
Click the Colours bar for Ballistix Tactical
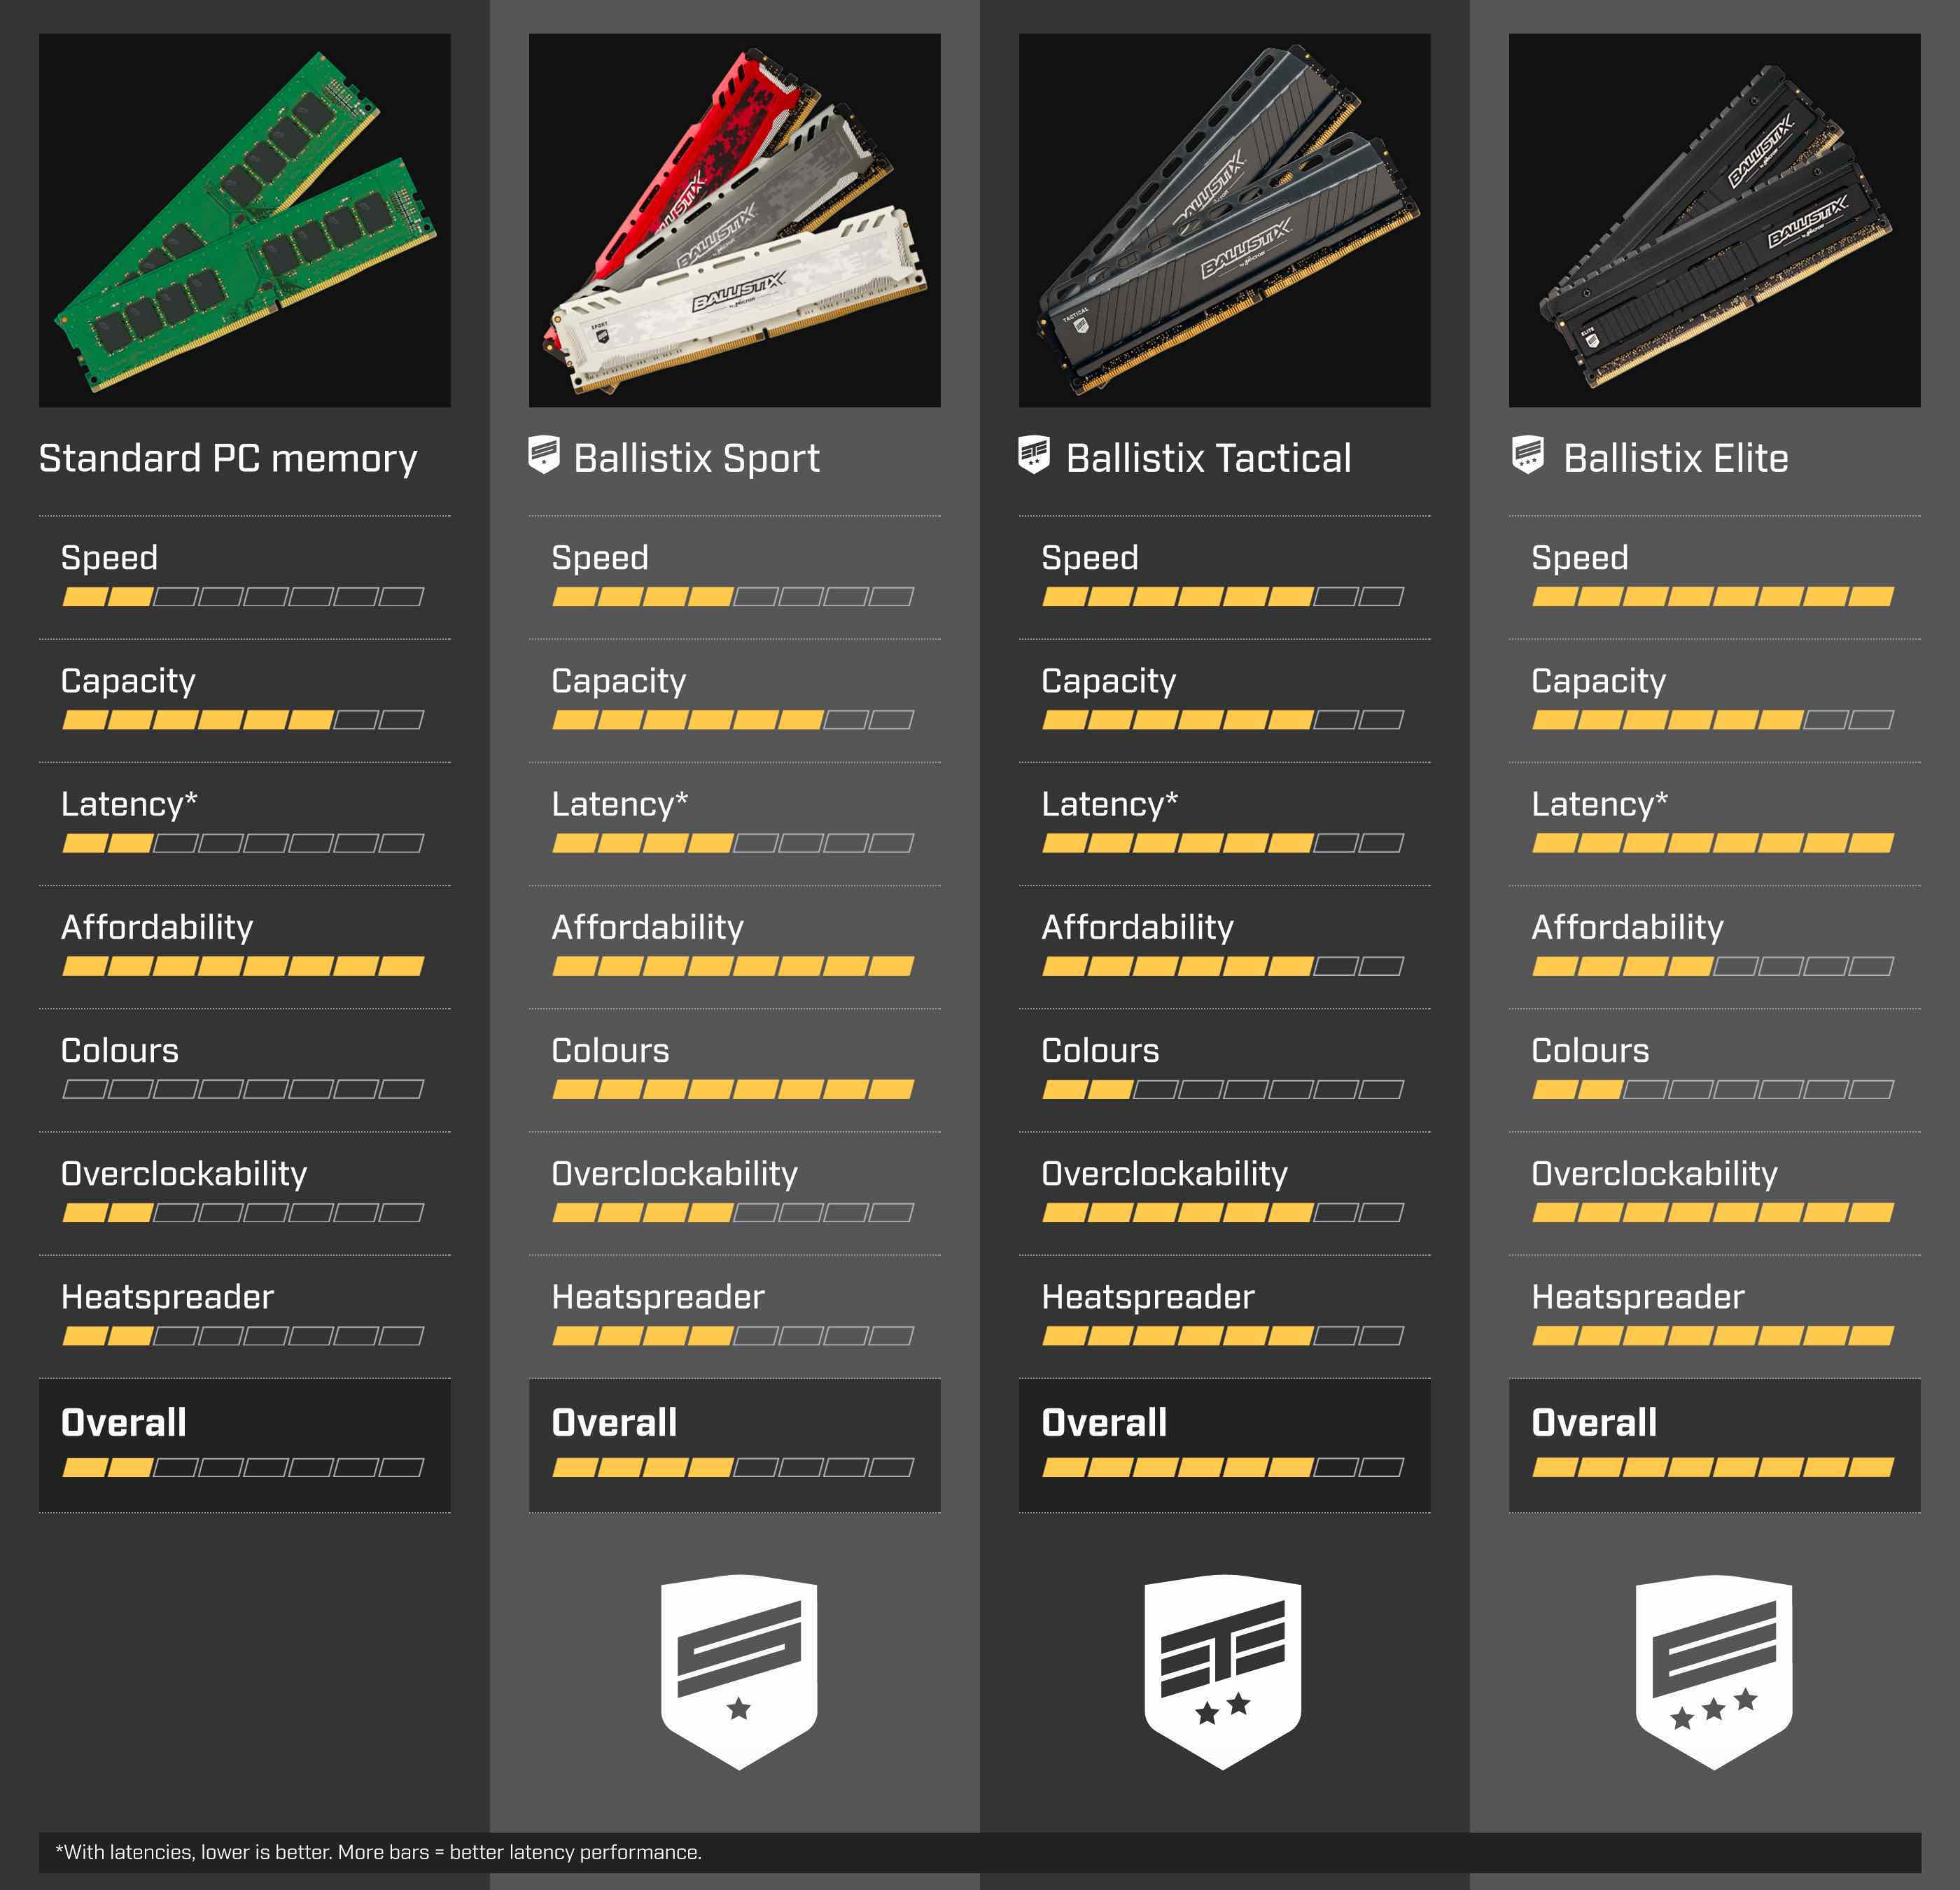1223,1089
